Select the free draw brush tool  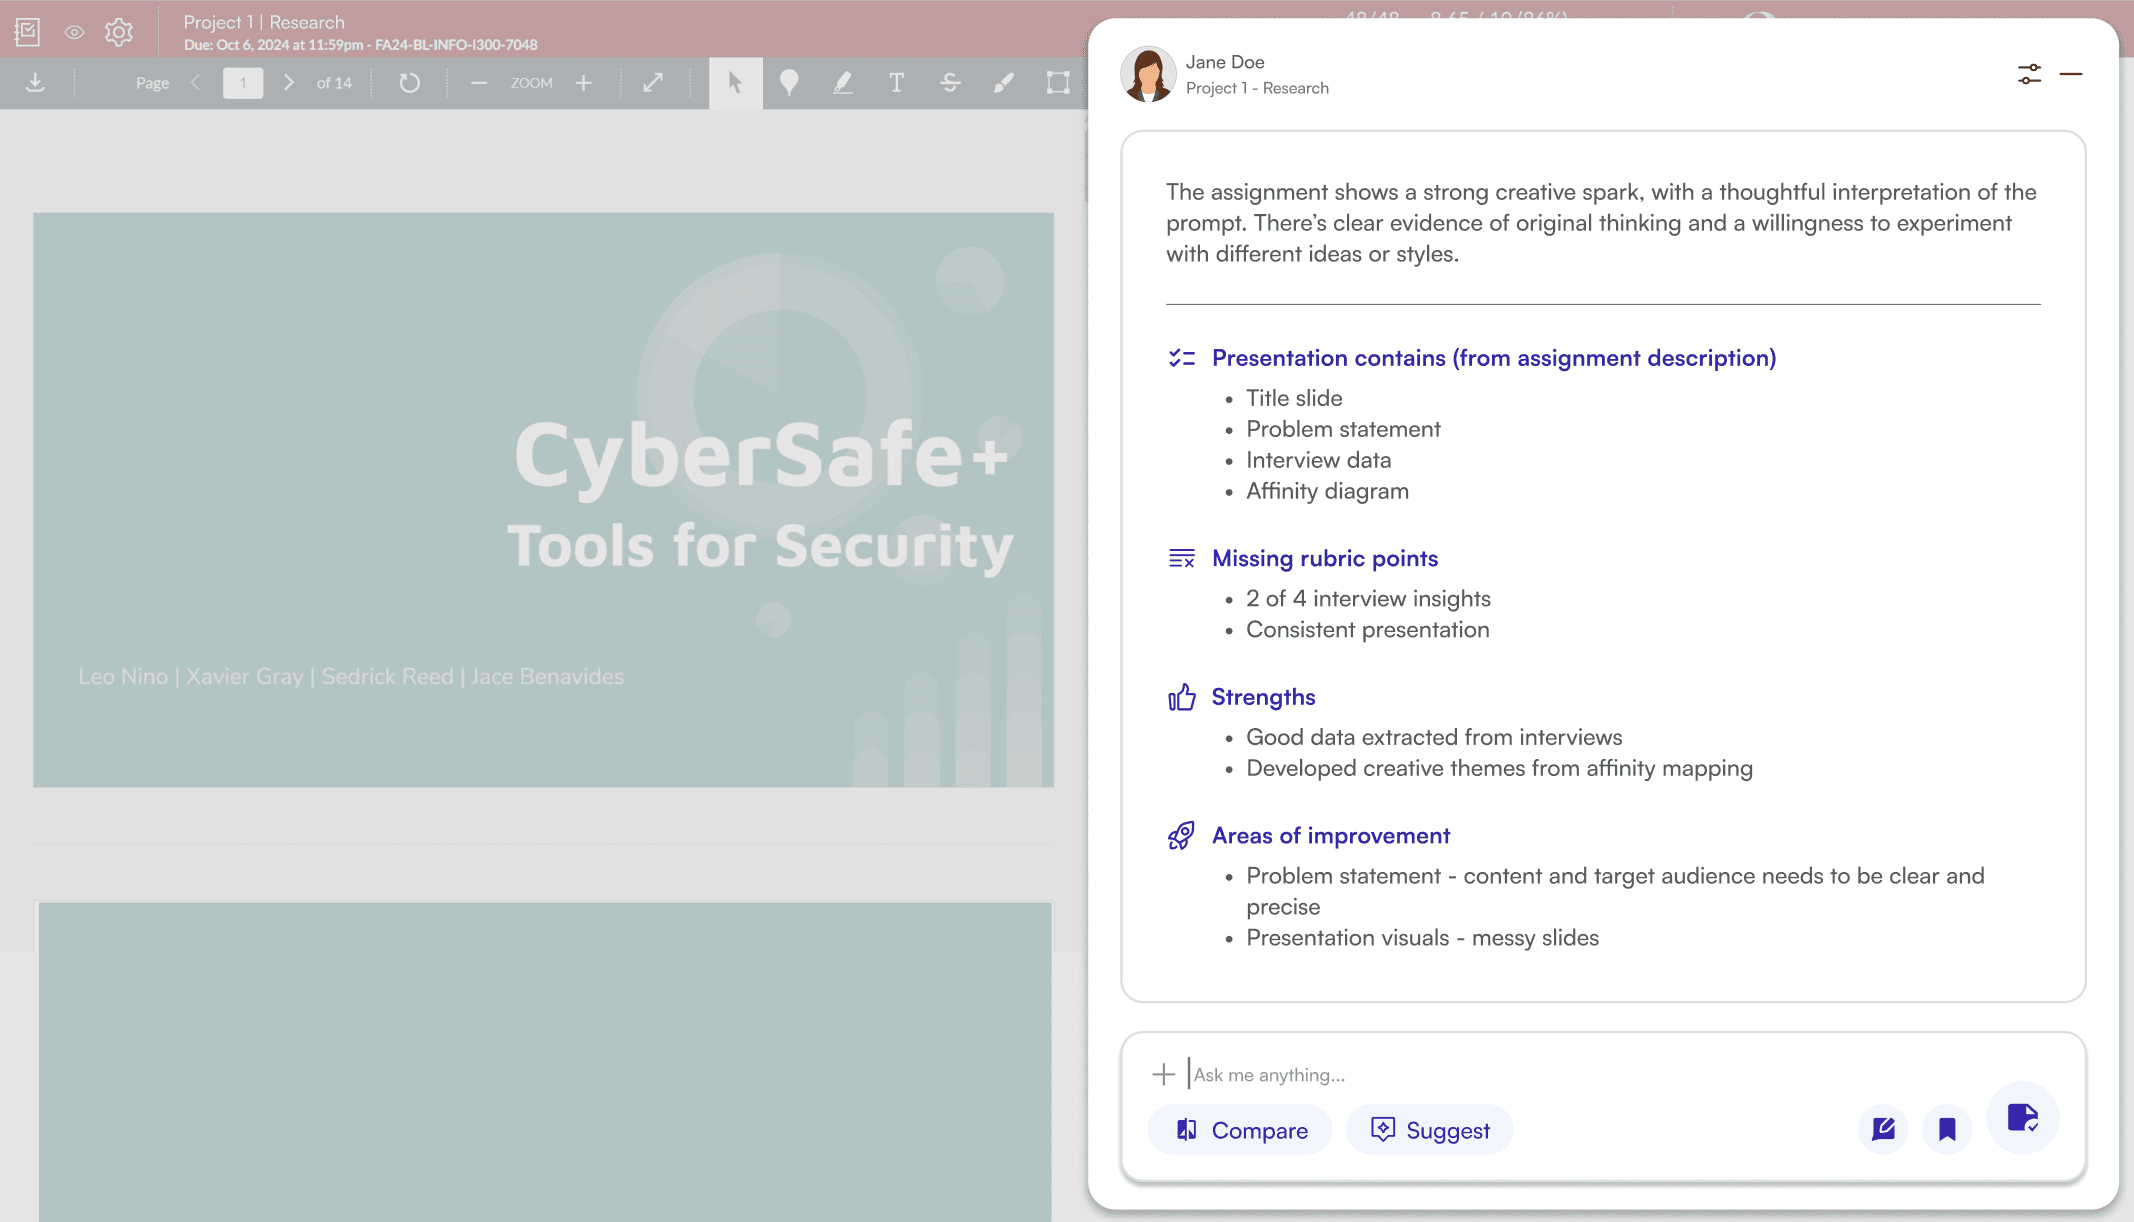point(1003,83)
